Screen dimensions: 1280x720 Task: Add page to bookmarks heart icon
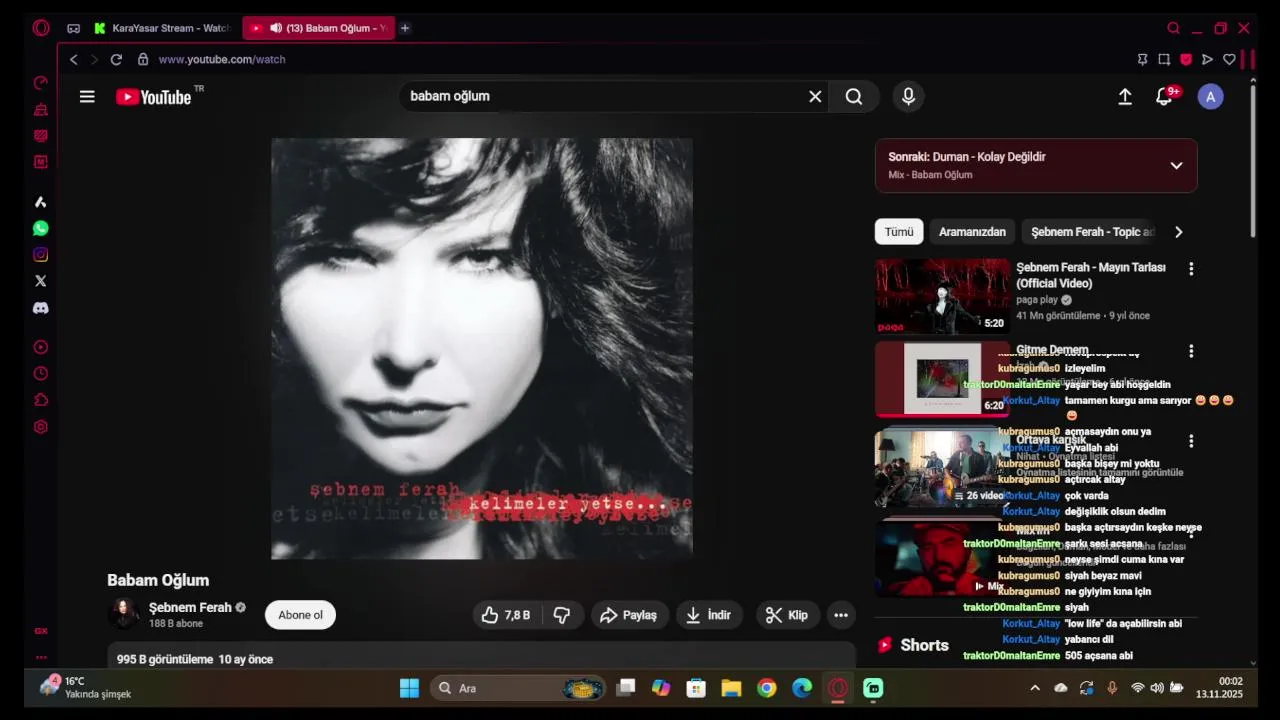tap(1229, 59)
